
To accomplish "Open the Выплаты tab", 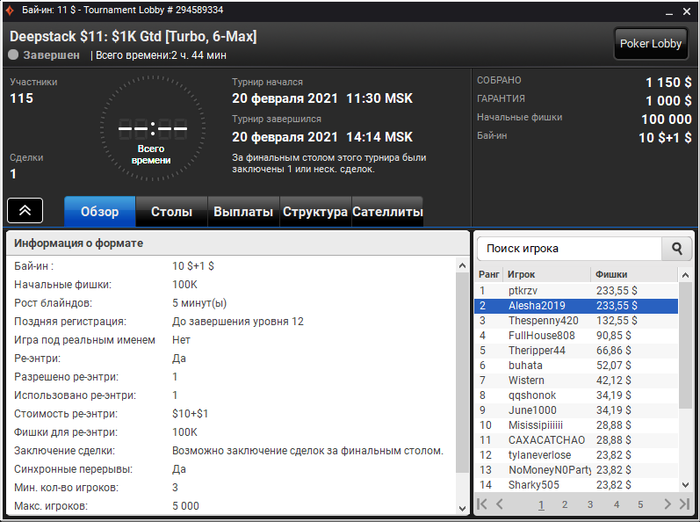I will [x=243, y=211].
